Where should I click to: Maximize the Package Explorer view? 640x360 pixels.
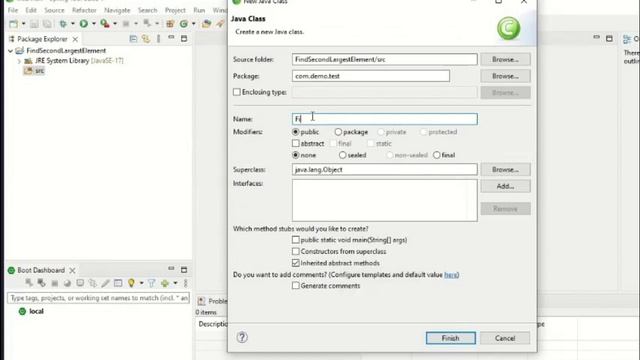tap(184, 38)
